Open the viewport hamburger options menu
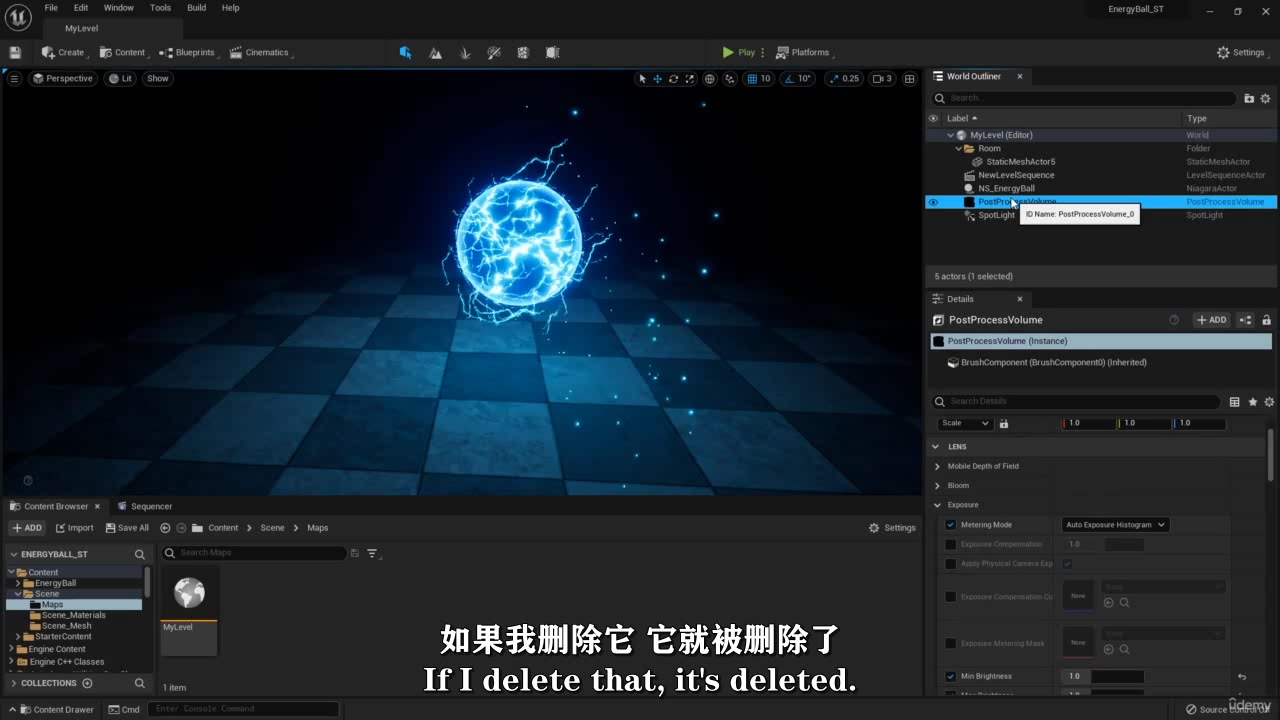Image resolution: width=1280 pixels, height=720 pixels. pos(14,78)
